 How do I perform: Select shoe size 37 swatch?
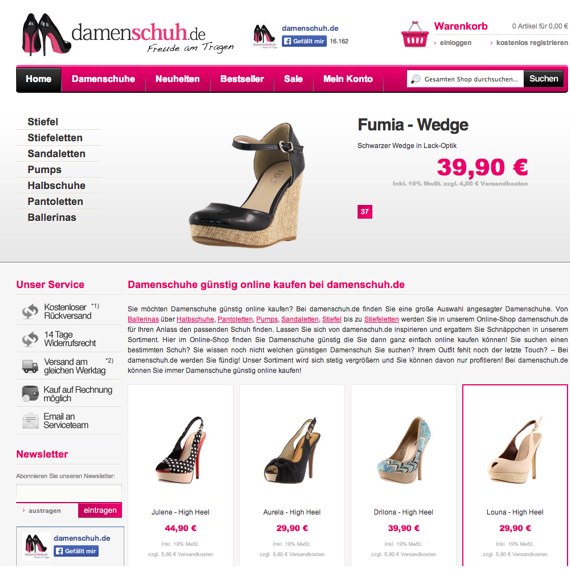tap(365, 212)
